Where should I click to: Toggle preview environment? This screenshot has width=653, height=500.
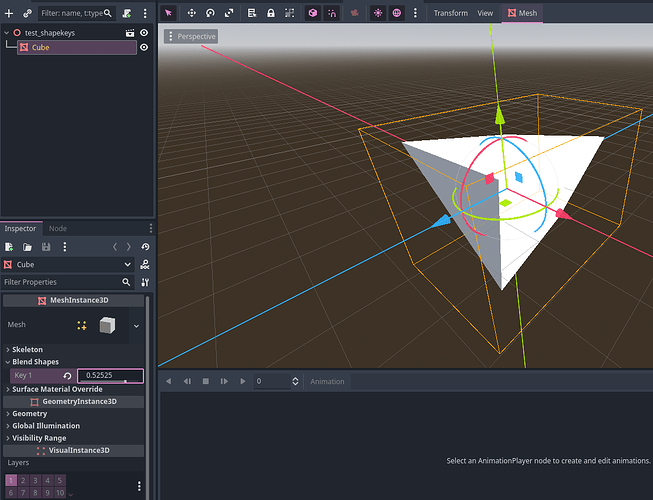(397, 13)
